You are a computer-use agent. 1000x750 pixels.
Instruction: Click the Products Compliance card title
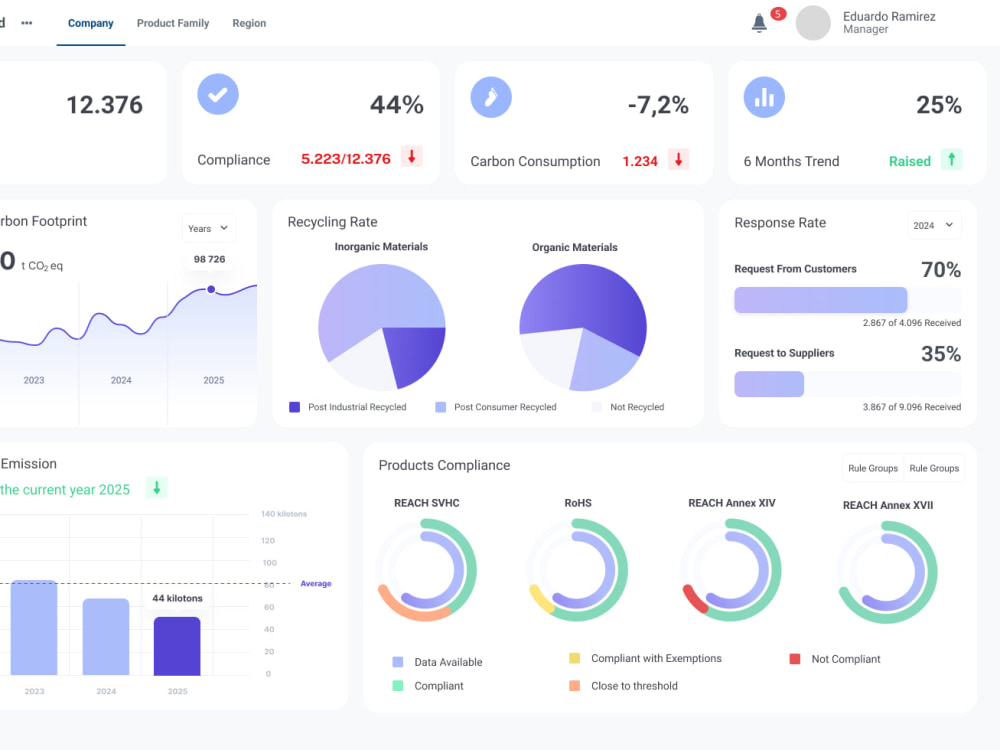[445, 466]
